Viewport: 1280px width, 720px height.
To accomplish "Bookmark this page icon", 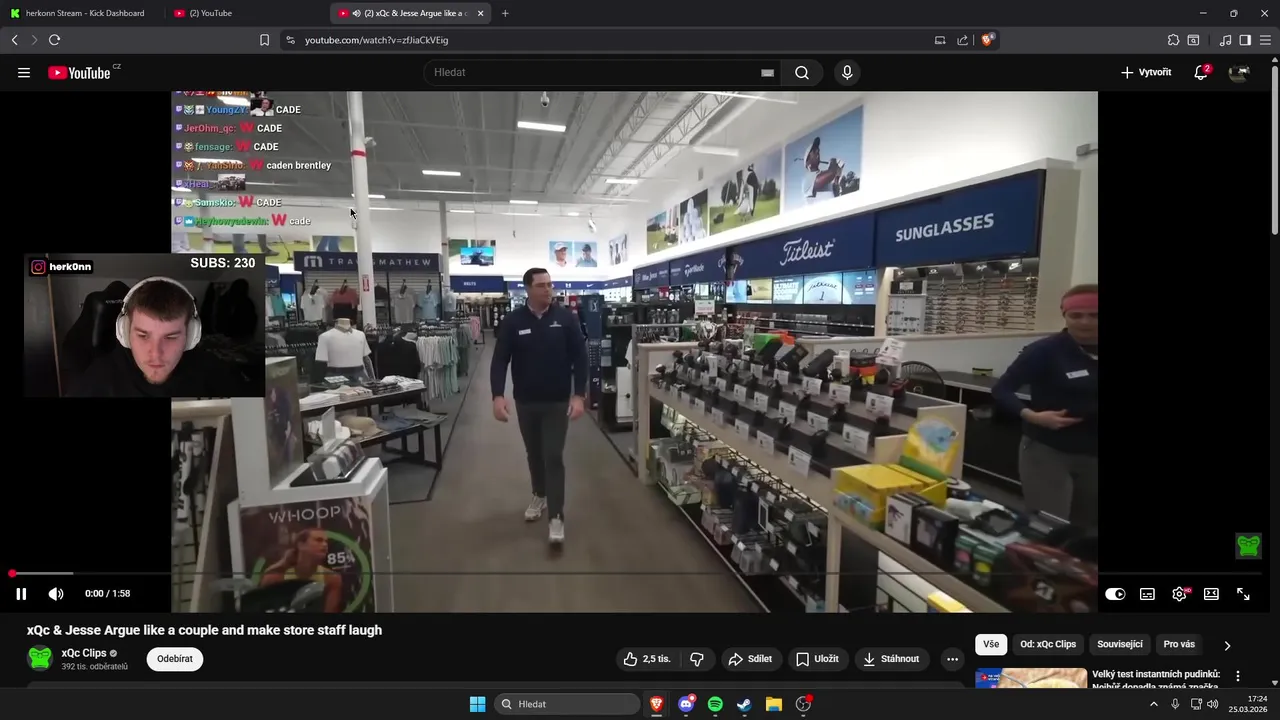I will (x=264, y=40).
